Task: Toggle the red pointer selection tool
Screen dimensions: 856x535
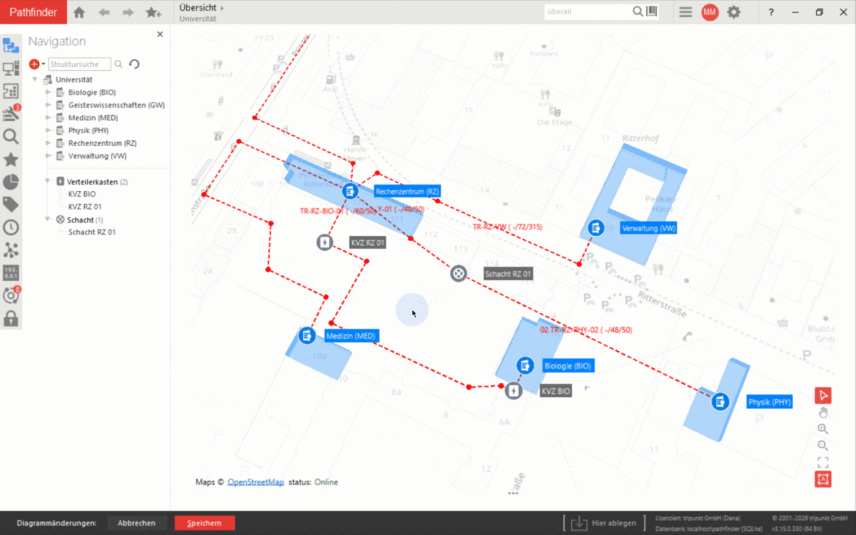Action: coord(823,395)
